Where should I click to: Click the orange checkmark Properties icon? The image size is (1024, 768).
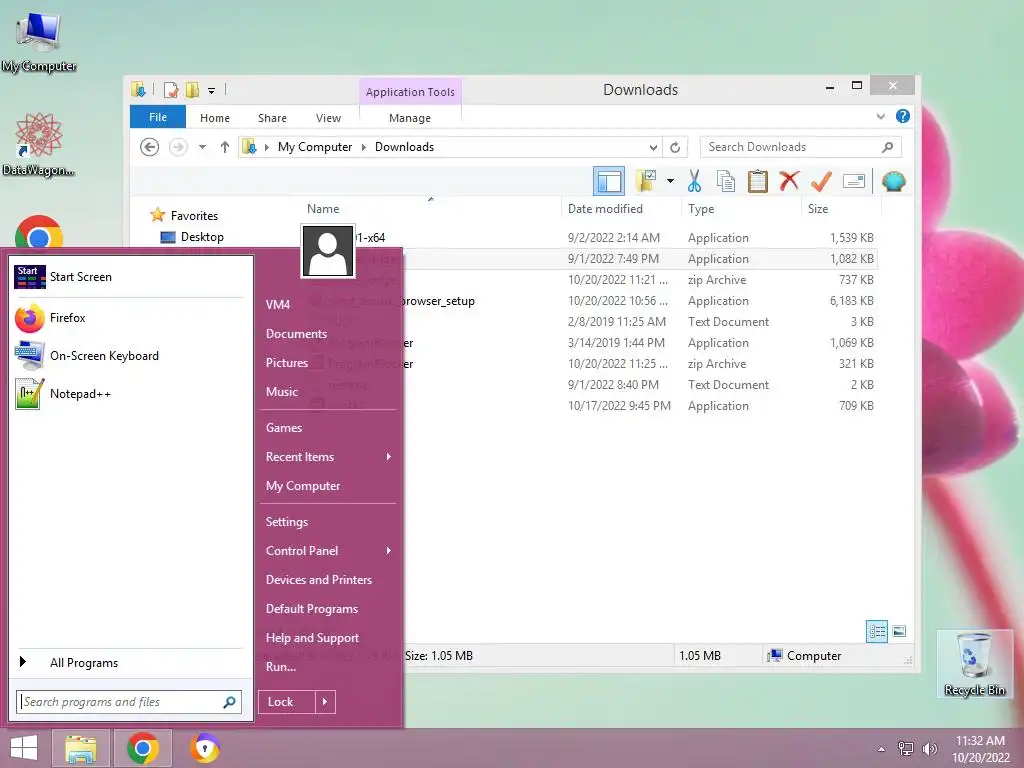[821, 181]
